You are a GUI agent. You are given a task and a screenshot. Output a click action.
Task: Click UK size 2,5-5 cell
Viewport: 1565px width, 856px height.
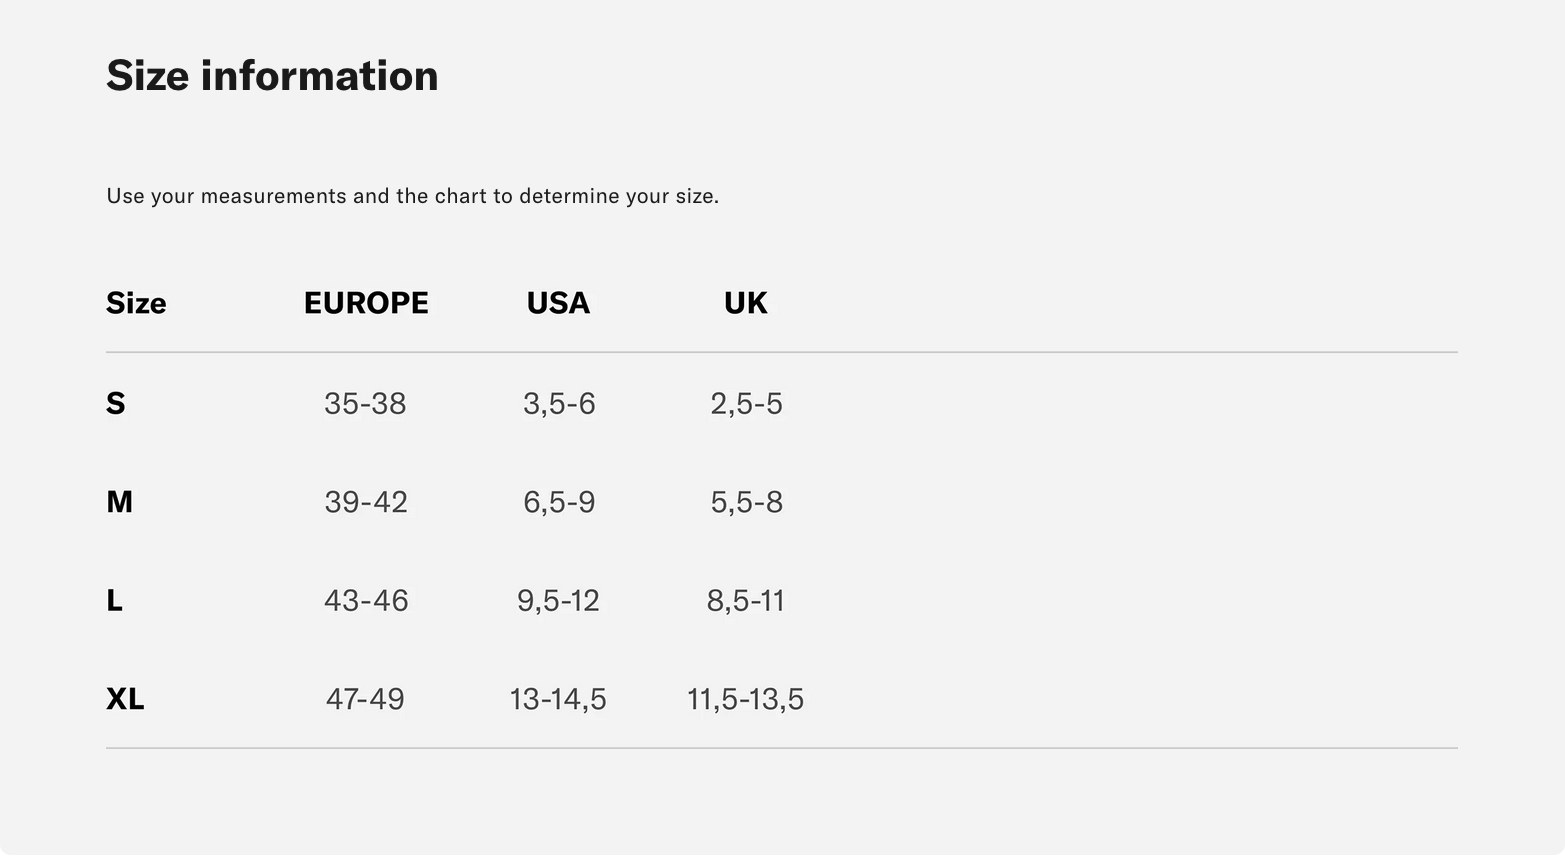pyautogui.click(x=746, y=403)
